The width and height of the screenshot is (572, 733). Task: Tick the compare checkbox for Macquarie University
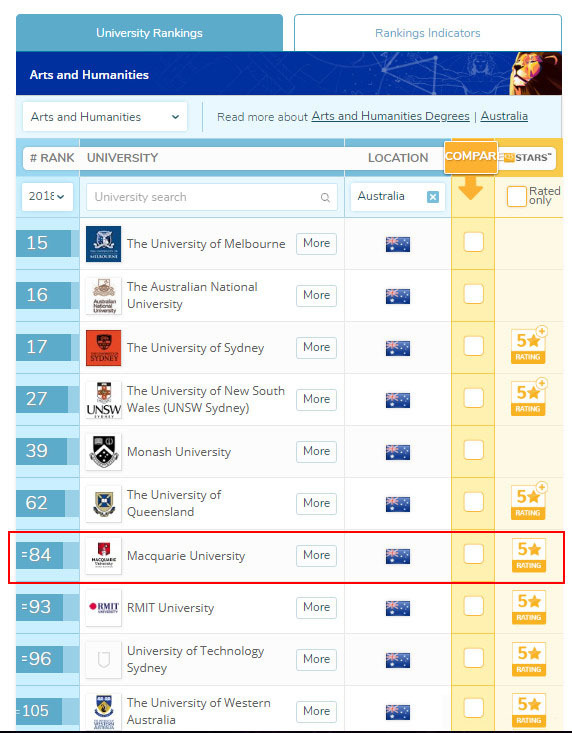[x=473, y=554]
